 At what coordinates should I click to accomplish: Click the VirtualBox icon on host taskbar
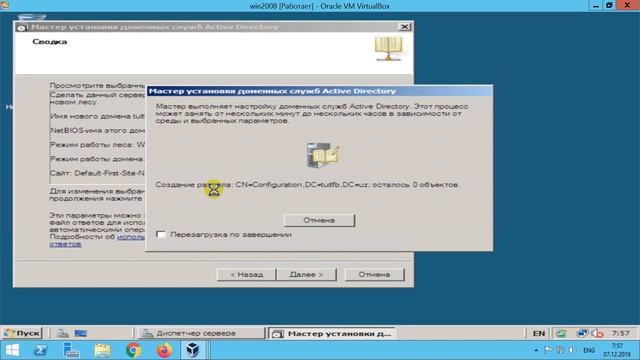[x=193, y=350]
